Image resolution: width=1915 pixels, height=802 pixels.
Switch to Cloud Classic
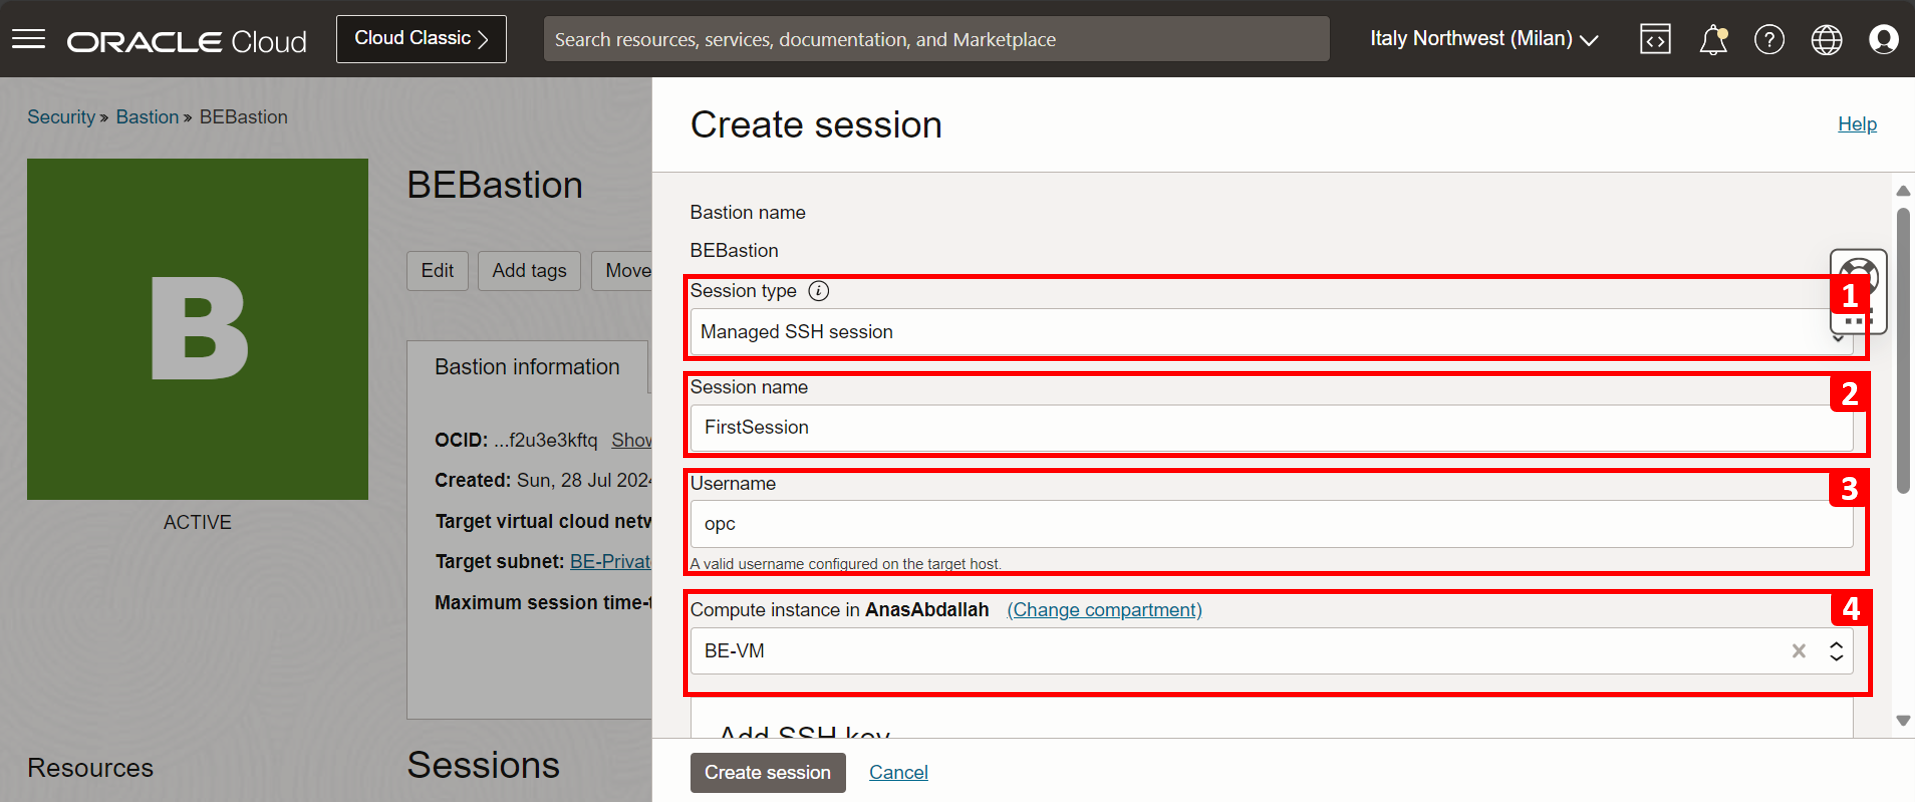click(x=421, y=39)
